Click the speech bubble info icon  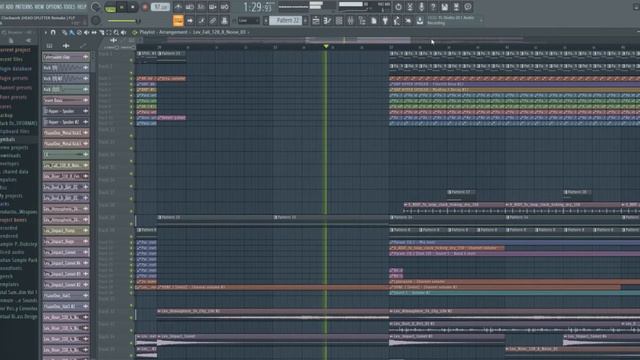[x=468, y=7]
